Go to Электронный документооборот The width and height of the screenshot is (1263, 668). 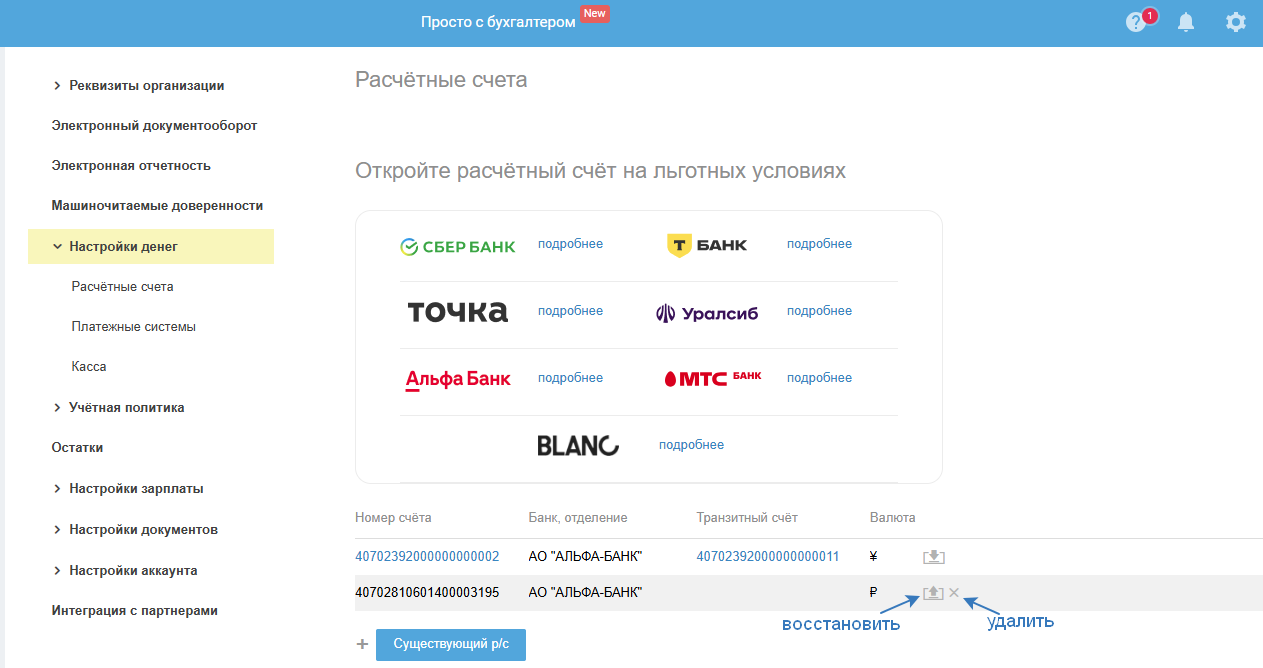(x=154, y=126)
